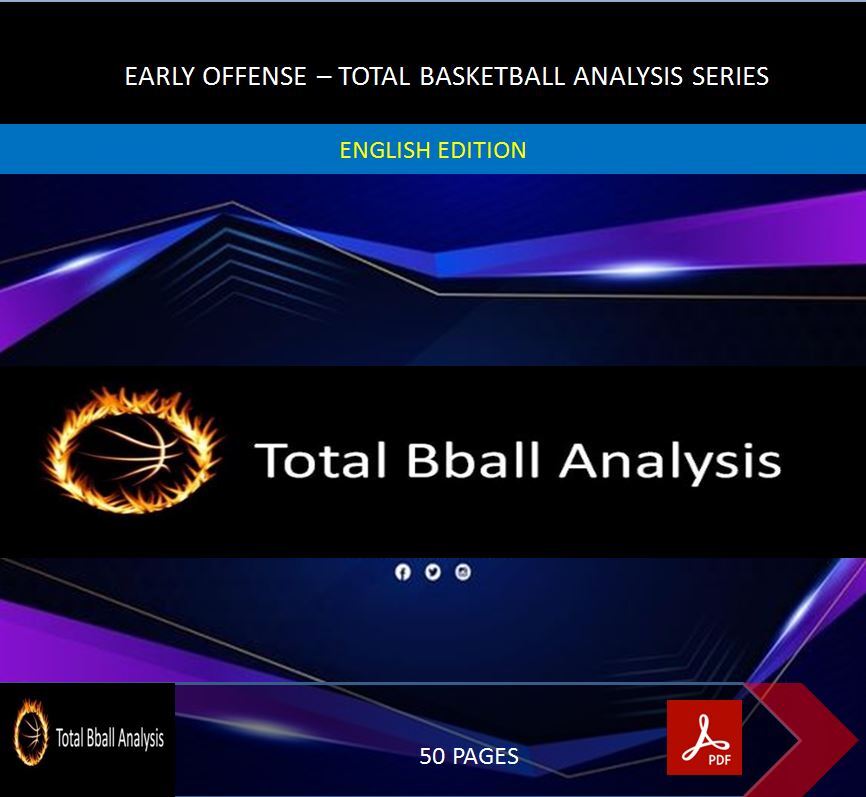Screen dimensions: 866x797
Task: Click the Twitter bird icon
Action: coord(433,572)
